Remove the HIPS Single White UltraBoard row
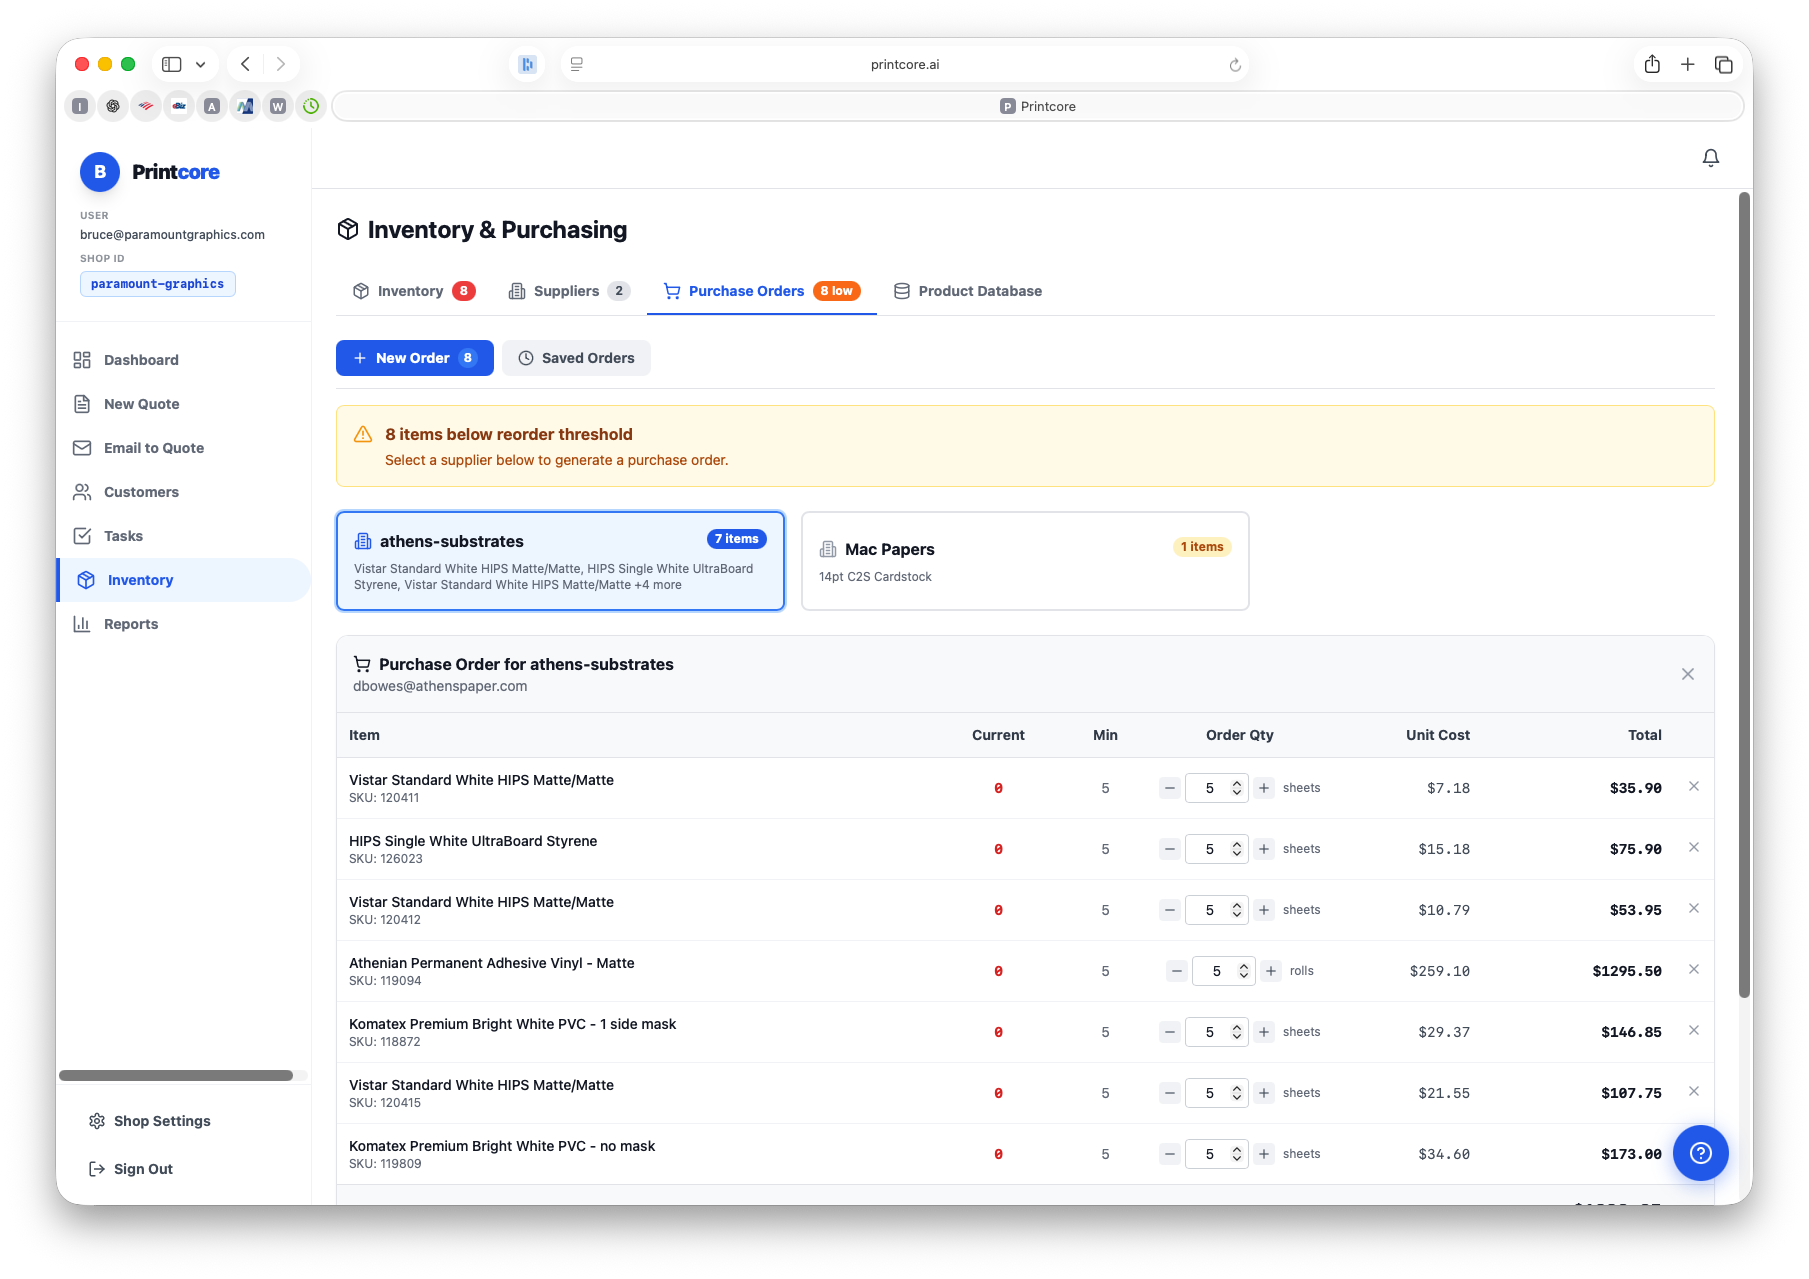This screenshot has width=1809, height=1279. [x=1693, y=847]
